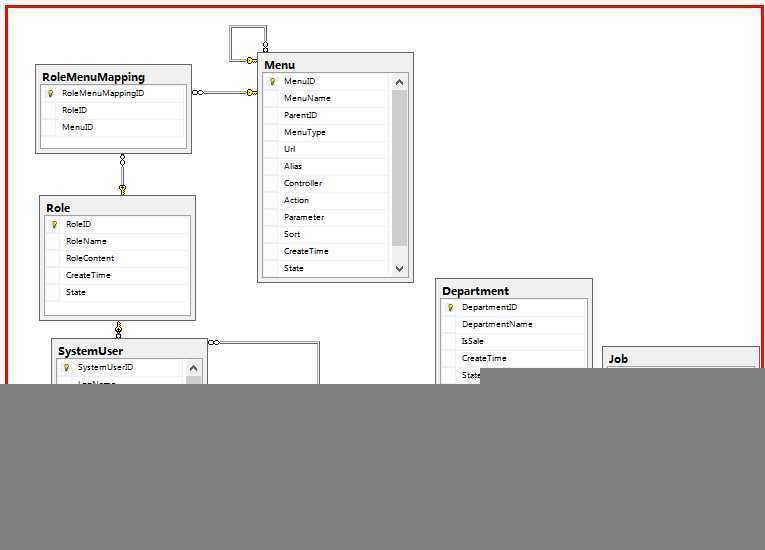Select the DepartmentID column row
Screen dimensions: 765x550
(513, 307)
